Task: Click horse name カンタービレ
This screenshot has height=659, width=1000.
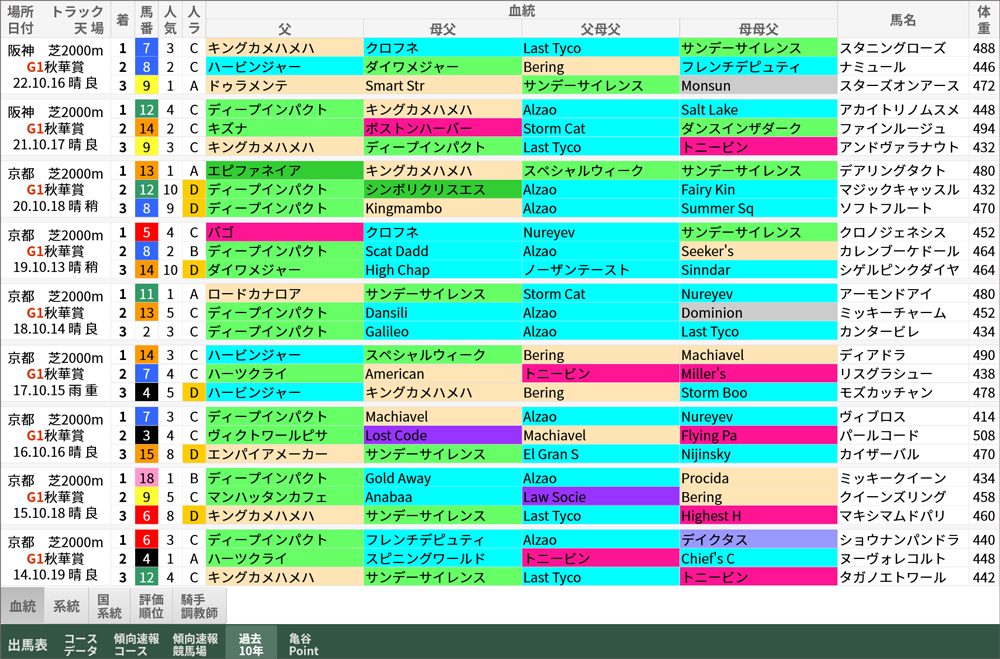Action: pos(879,332)
